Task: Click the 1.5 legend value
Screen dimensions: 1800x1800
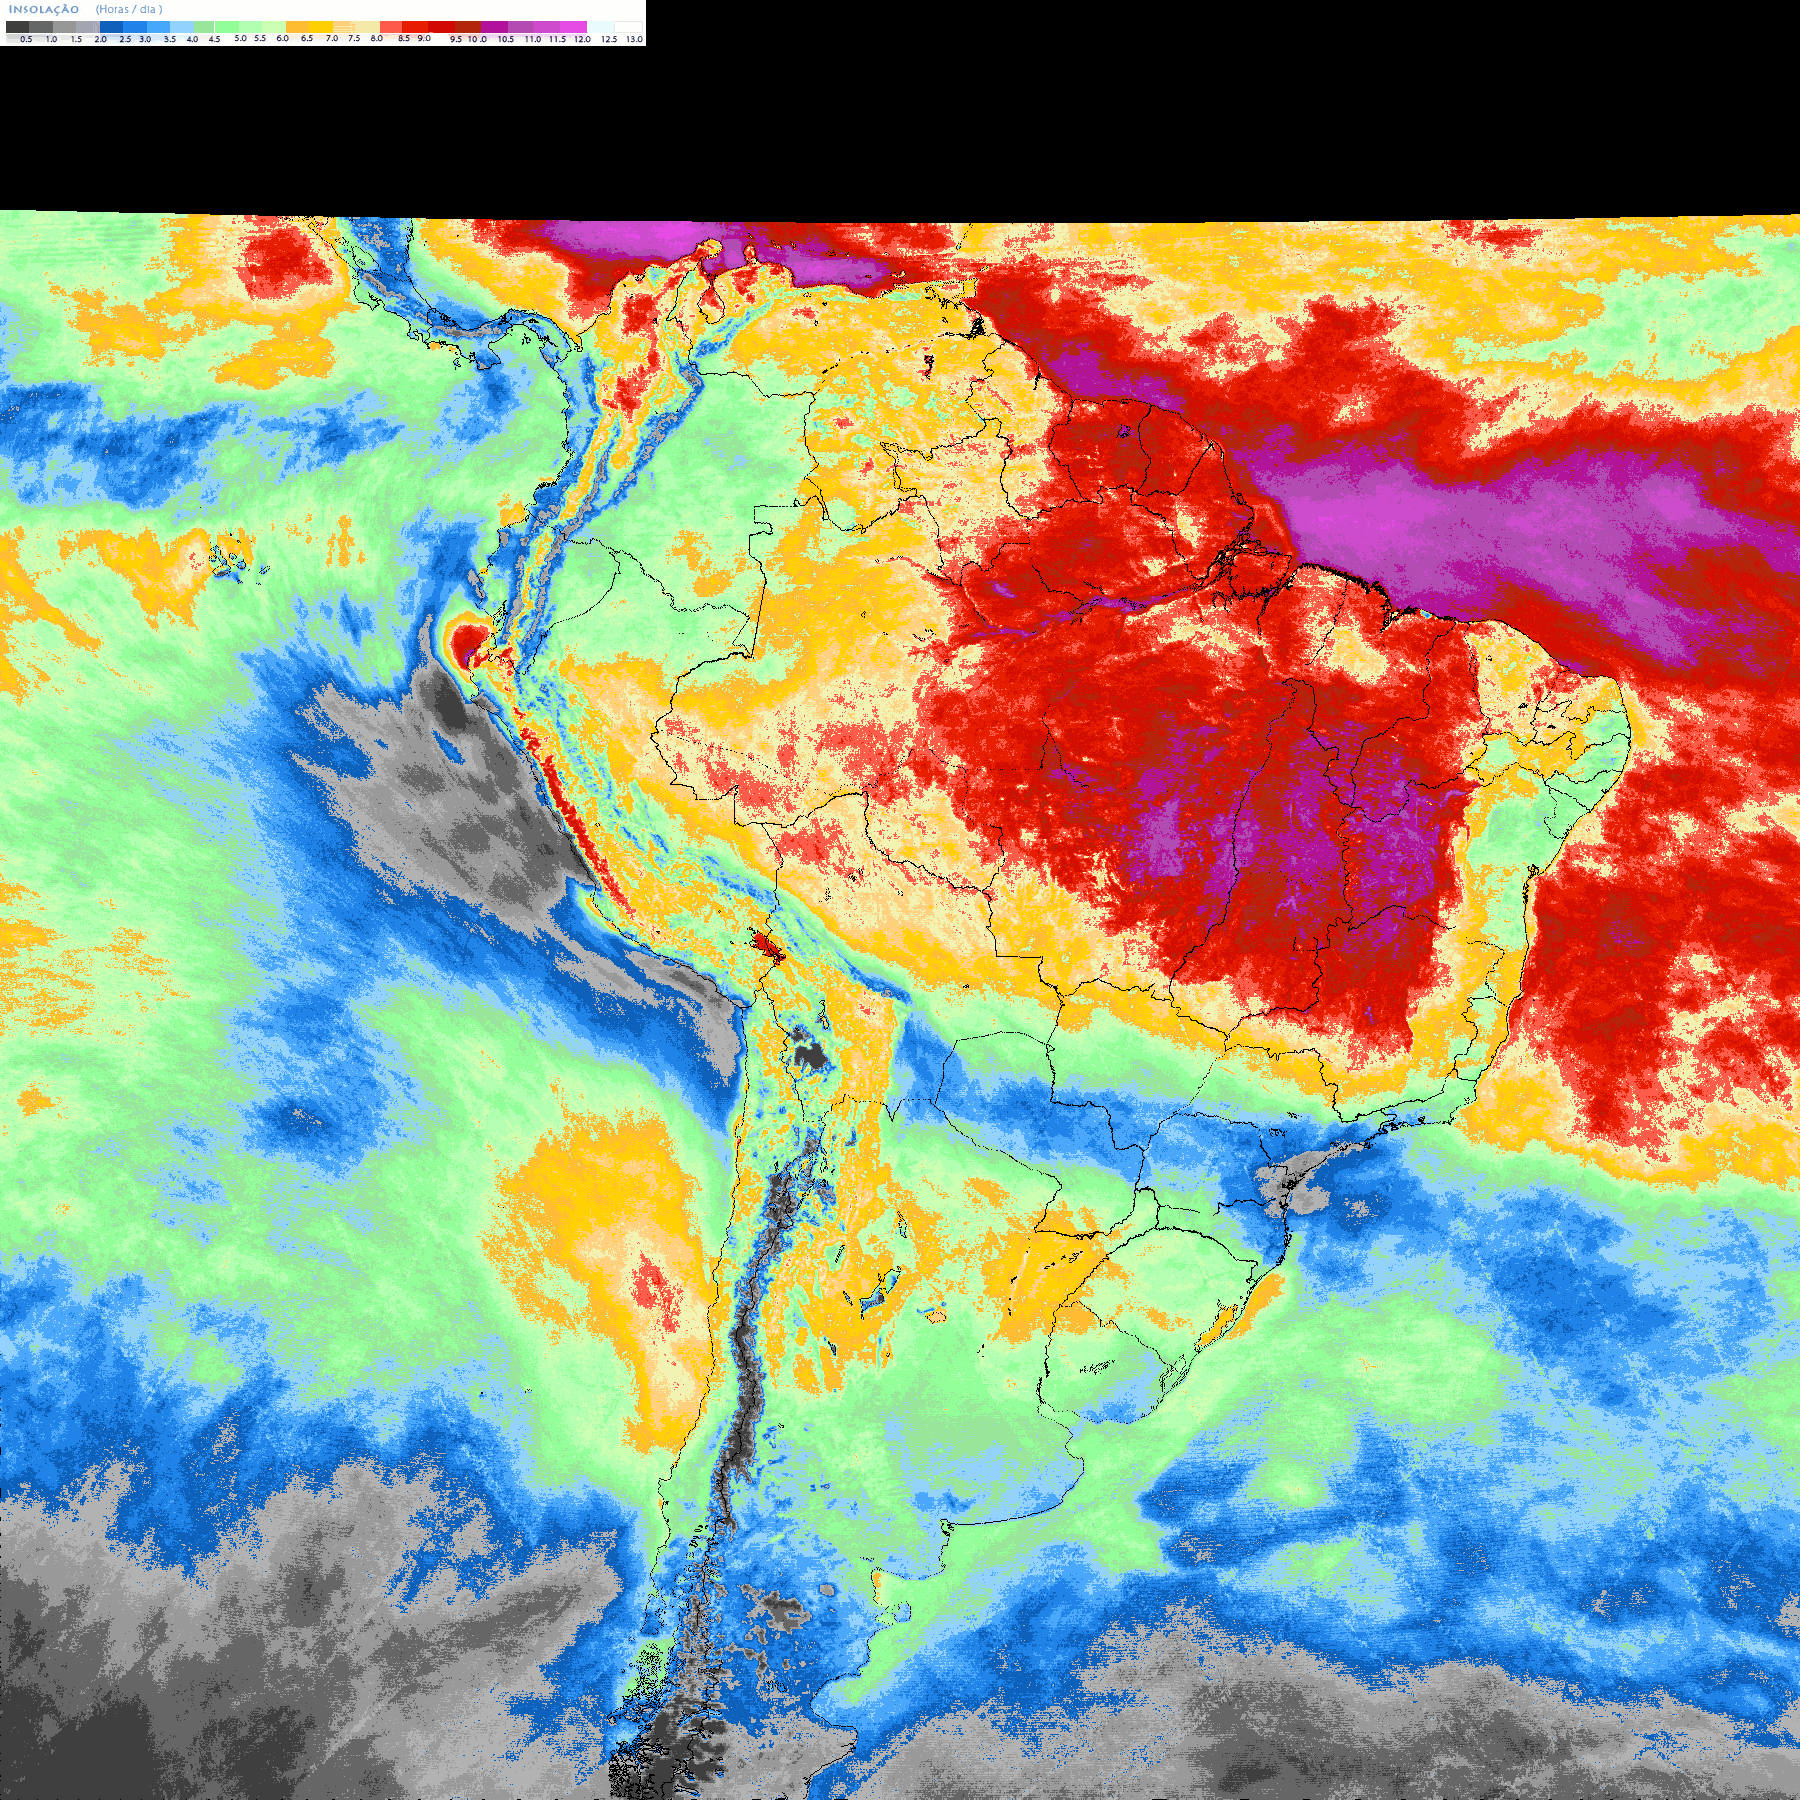Action: [x=76, y=39]
